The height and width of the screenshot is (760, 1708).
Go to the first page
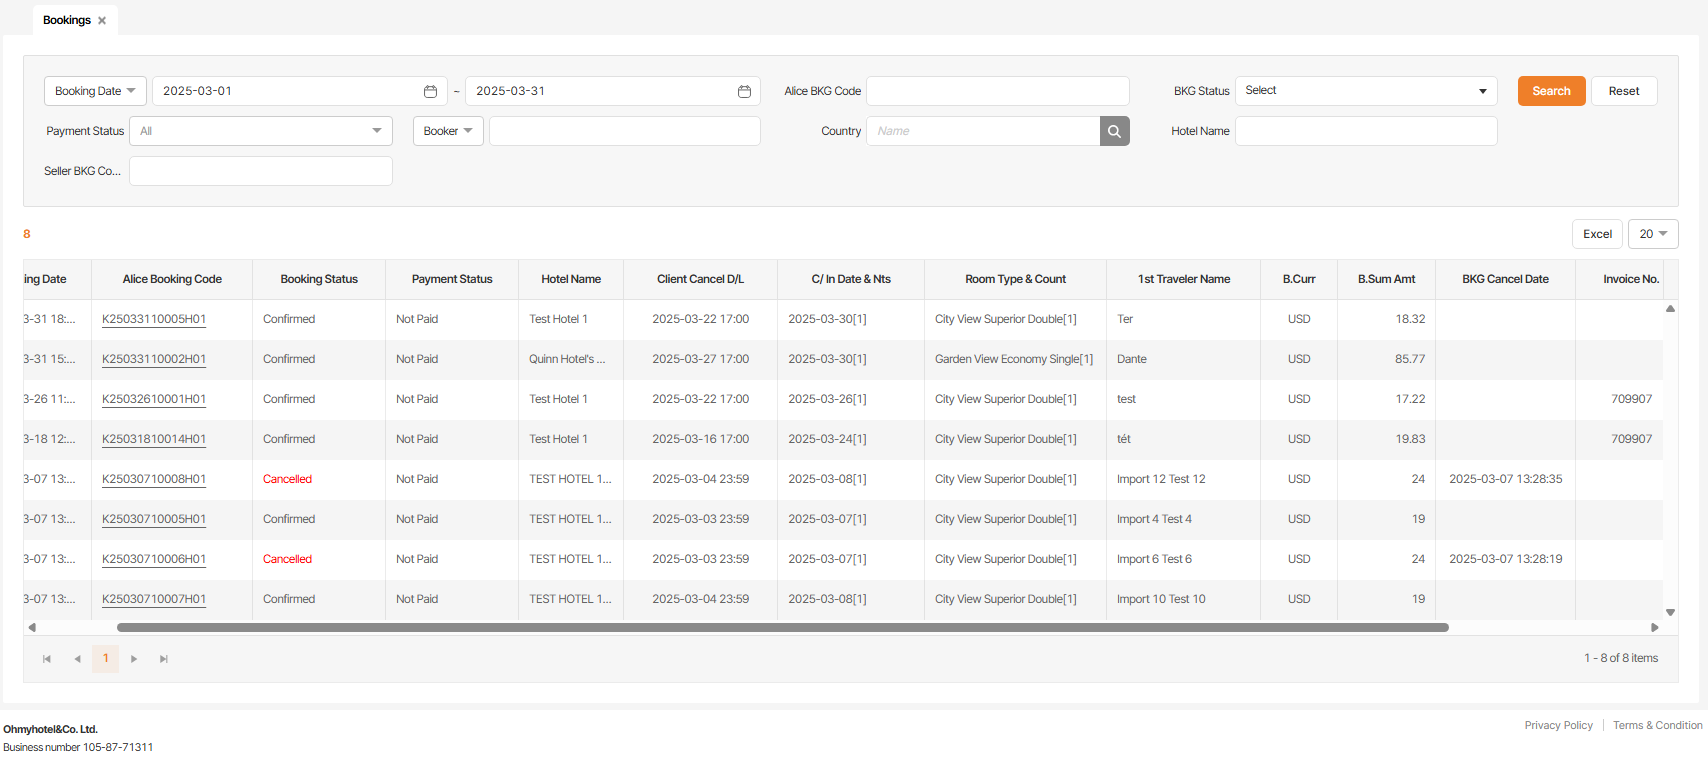tap(47, 659)
